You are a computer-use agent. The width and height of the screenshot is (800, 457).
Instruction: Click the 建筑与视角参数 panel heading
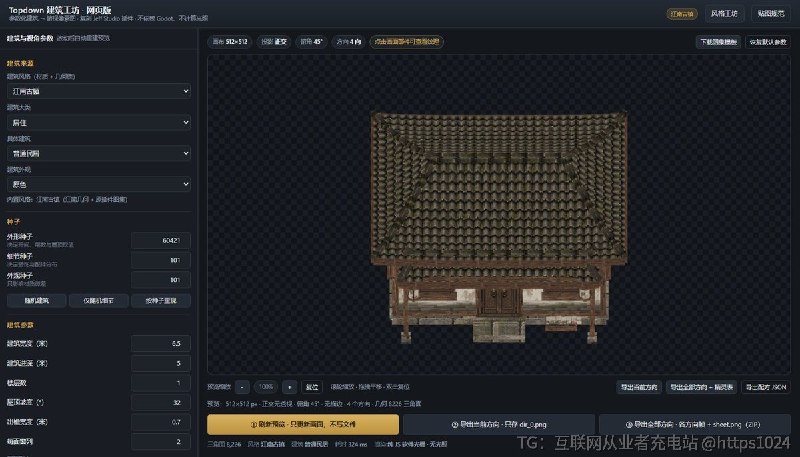pos(30,38)
